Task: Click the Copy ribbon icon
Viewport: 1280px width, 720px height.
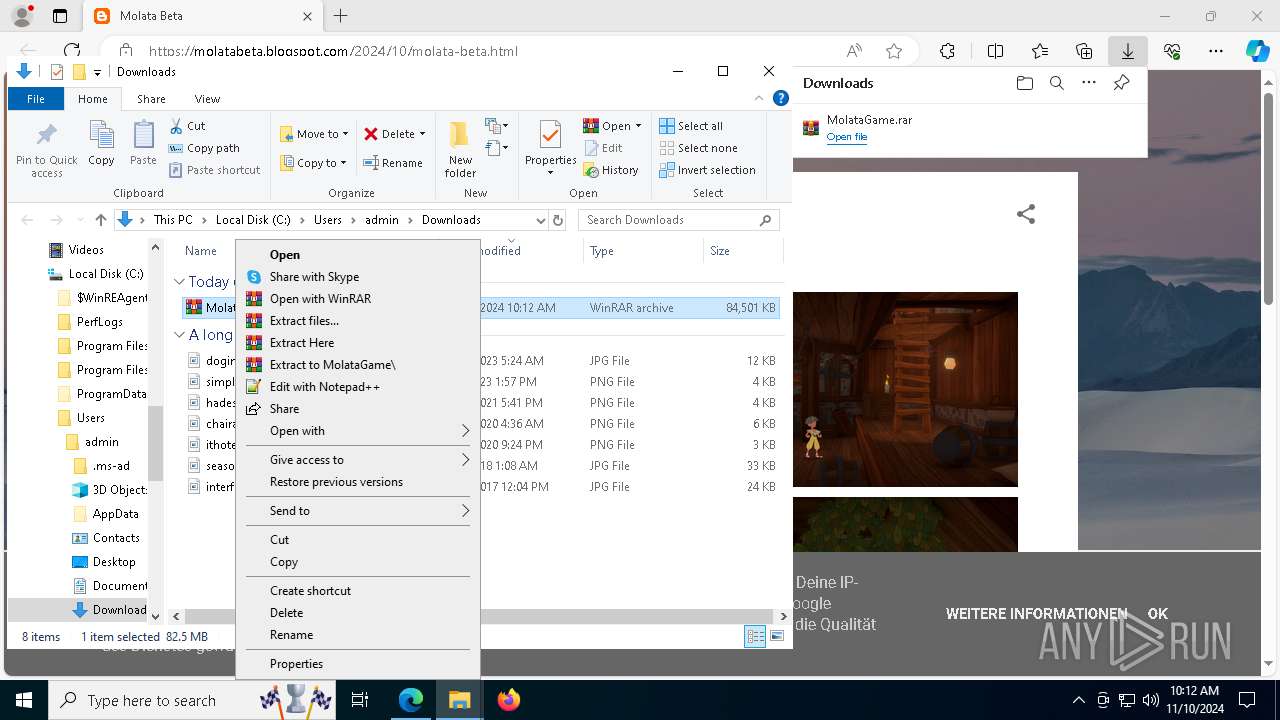Action: click(101, 144)
